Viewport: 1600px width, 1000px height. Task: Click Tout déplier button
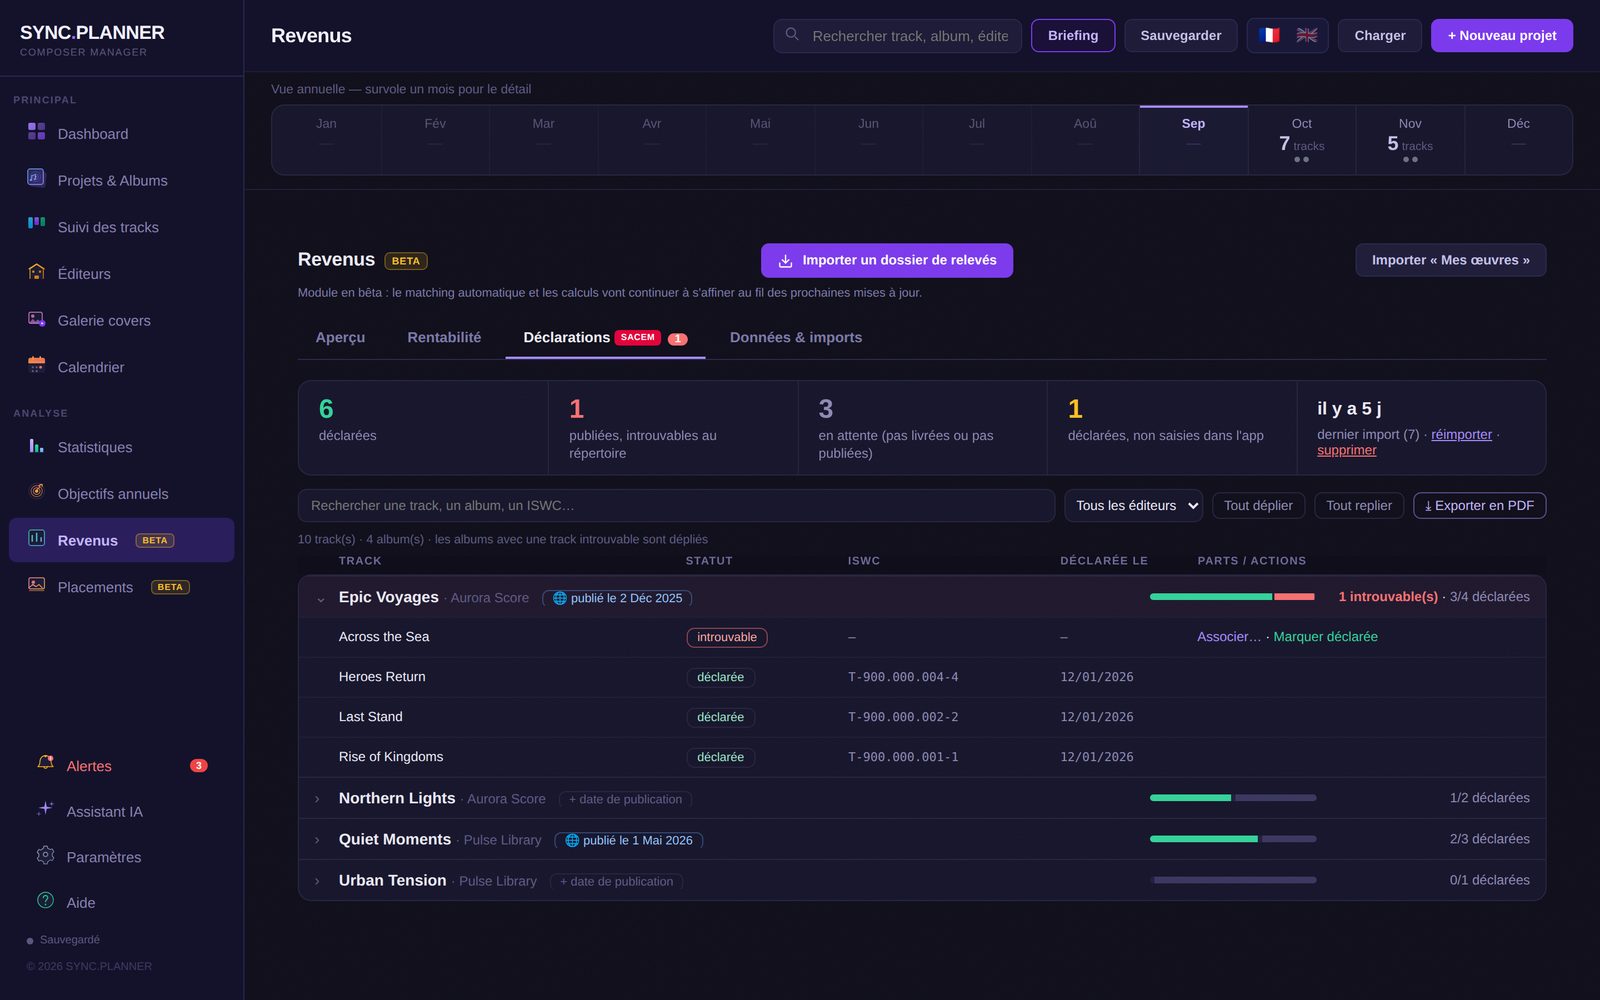pos(1258,505)
